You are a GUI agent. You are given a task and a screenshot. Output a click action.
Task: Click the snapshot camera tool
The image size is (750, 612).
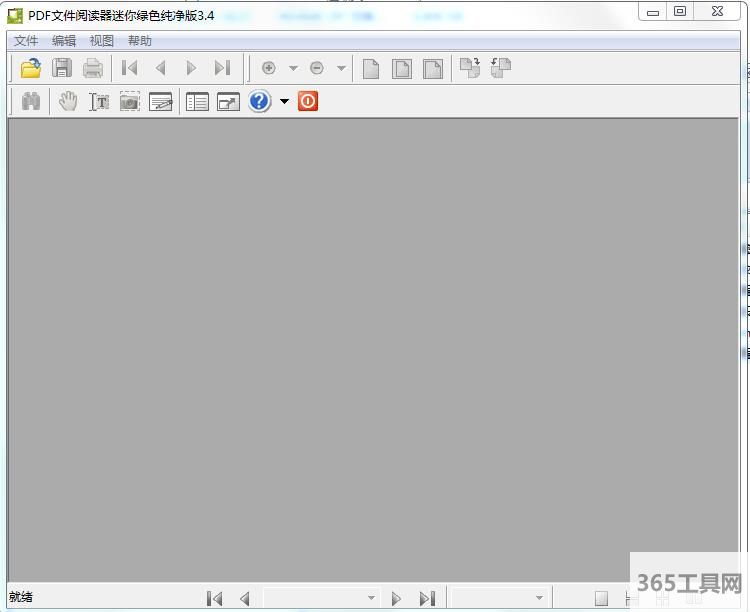tap(130, 101)
